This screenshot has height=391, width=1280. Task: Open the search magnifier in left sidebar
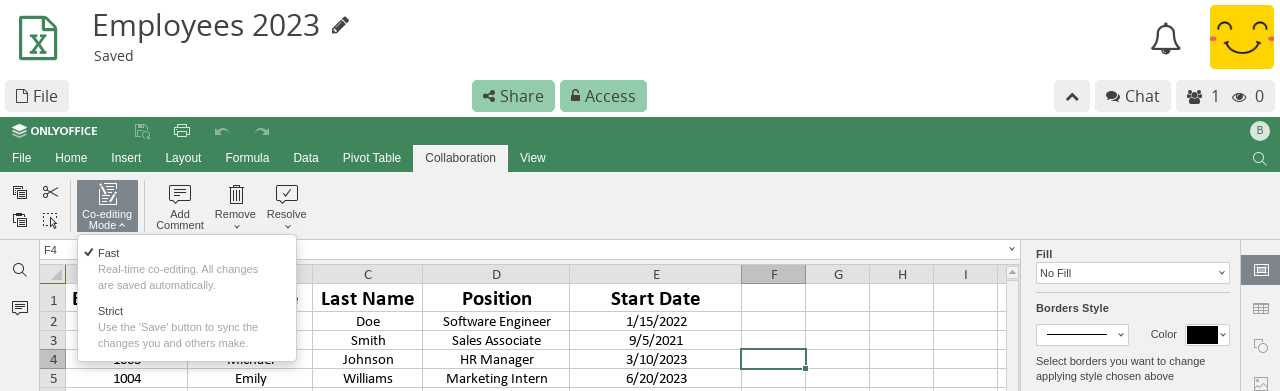(x=19, y=270)
